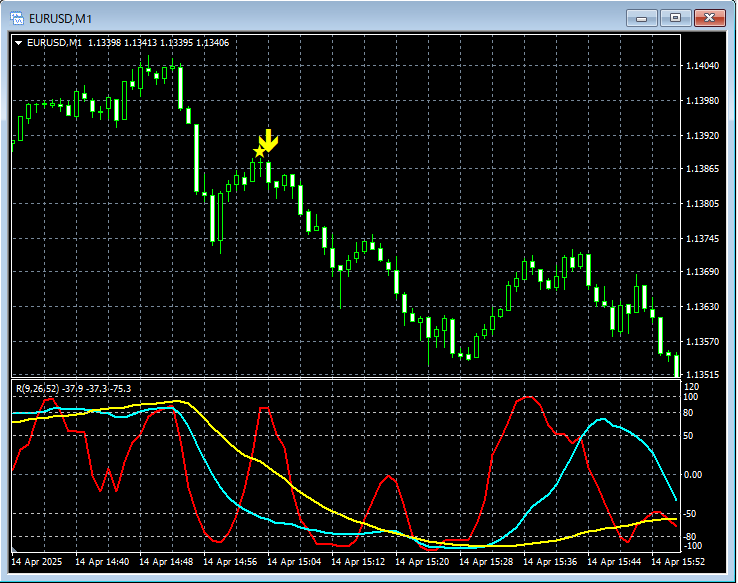The height and width of the screenshot is (583, 738).
Task: Click the 14 Apr 15:36 time label
Action: 550,562
